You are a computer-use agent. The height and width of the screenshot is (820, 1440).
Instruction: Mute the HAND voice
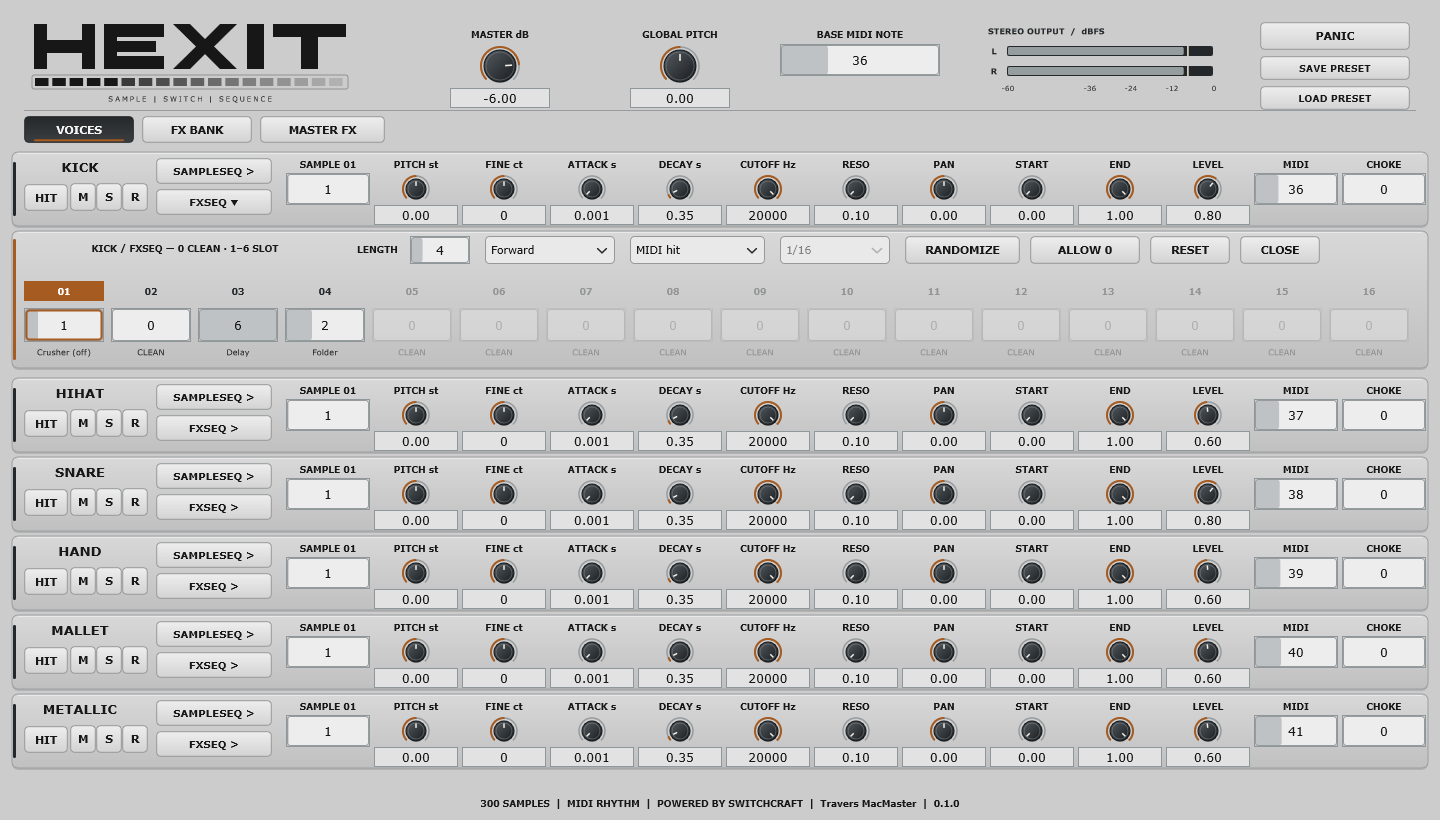[83, 581]
